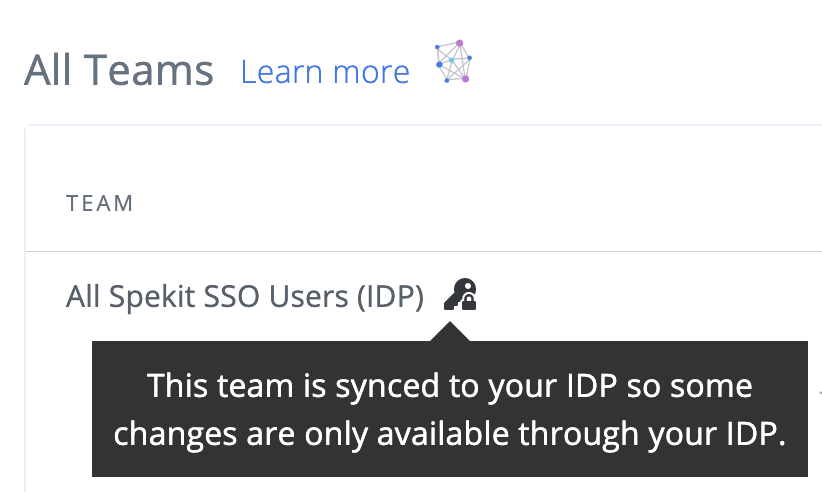Click the All Teams page heading
822x492 pixels.
[119, 70]
